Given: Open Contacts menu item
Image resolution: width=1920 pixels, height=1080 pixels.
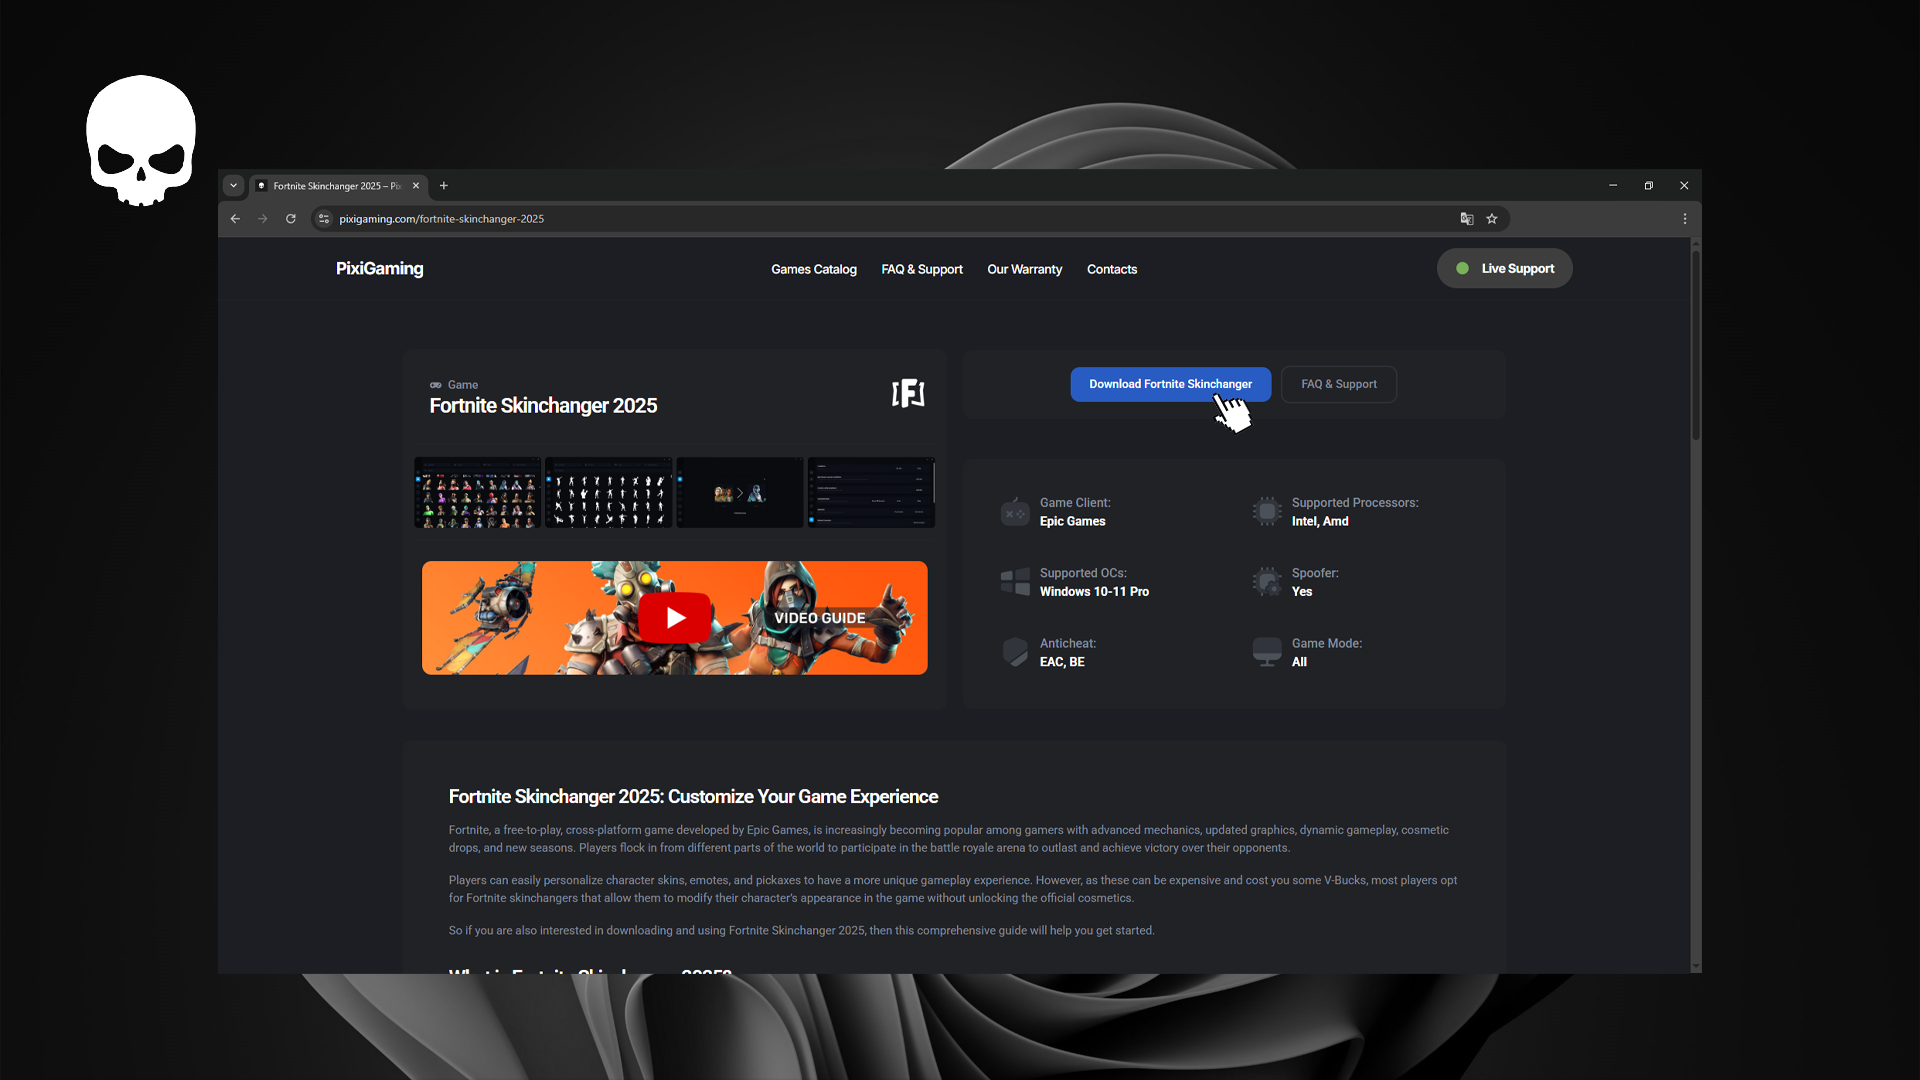Looking at the screenshot, I should coord(1112,269).
